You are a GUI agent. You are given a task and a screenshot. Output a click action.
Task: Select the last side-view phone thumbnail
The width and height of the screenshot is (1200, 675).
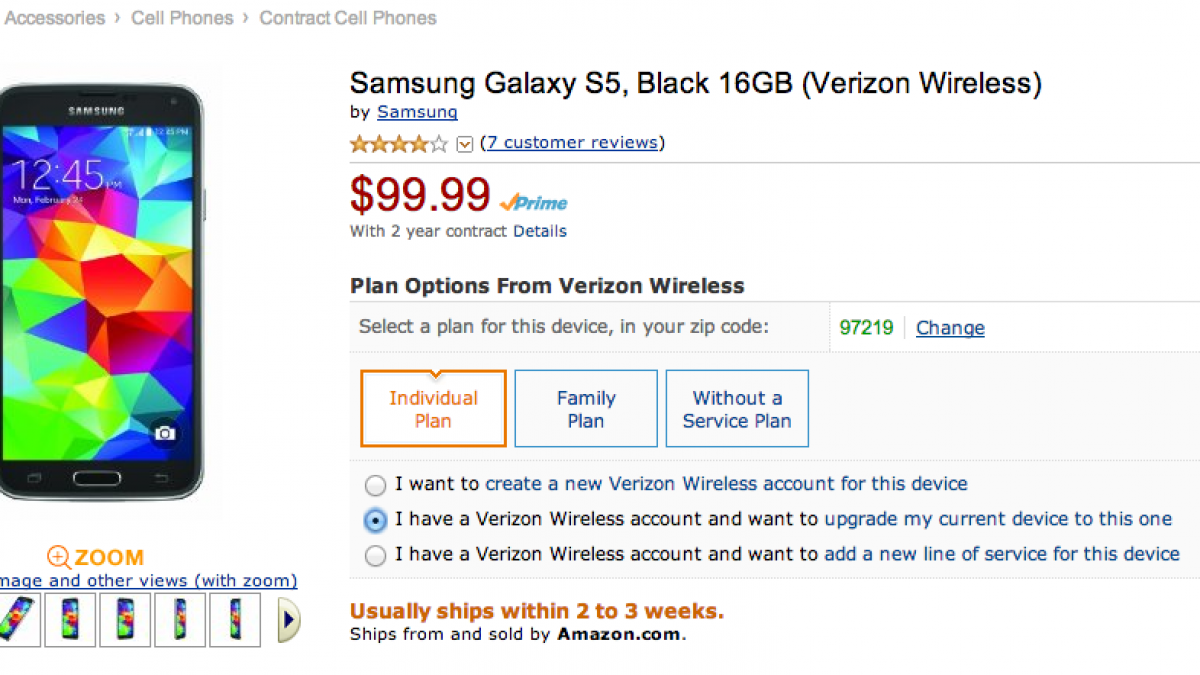tap(235, 620)
